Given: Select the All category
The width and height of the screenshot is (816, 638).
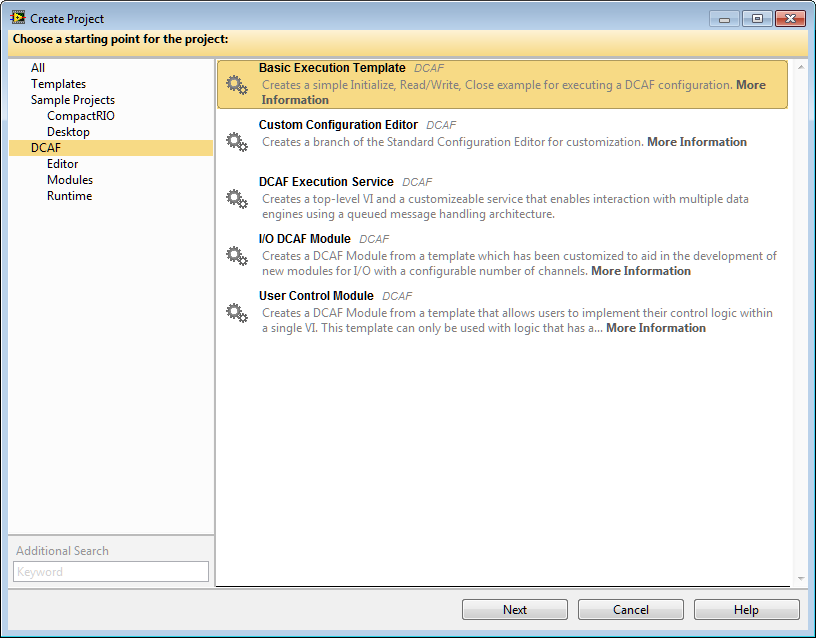Looking at the screenshot, I should (38, 68).
